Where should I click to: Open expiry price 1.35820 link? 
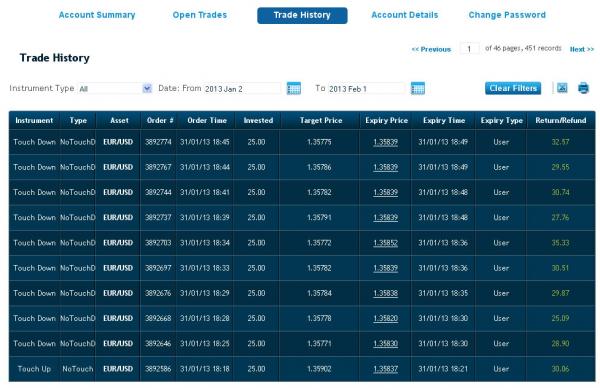(x=385, y=318)
